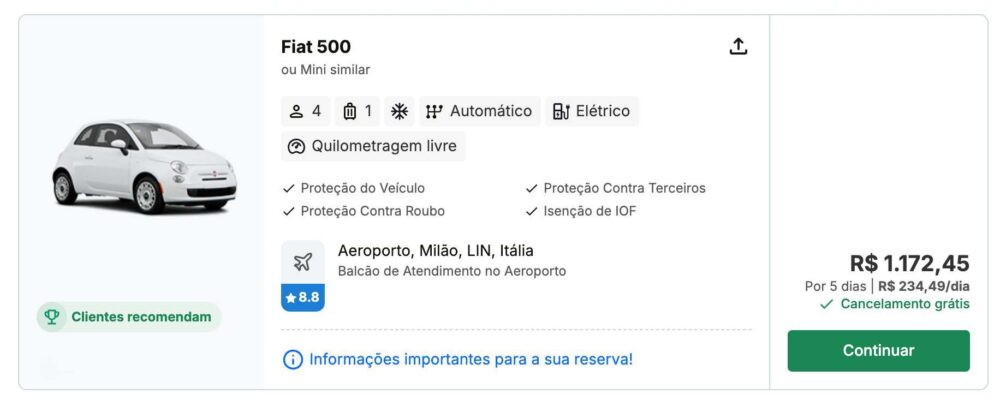Click the Fiat 500 title
This screenshot has height=406, width=1000.
click(316, 47)
